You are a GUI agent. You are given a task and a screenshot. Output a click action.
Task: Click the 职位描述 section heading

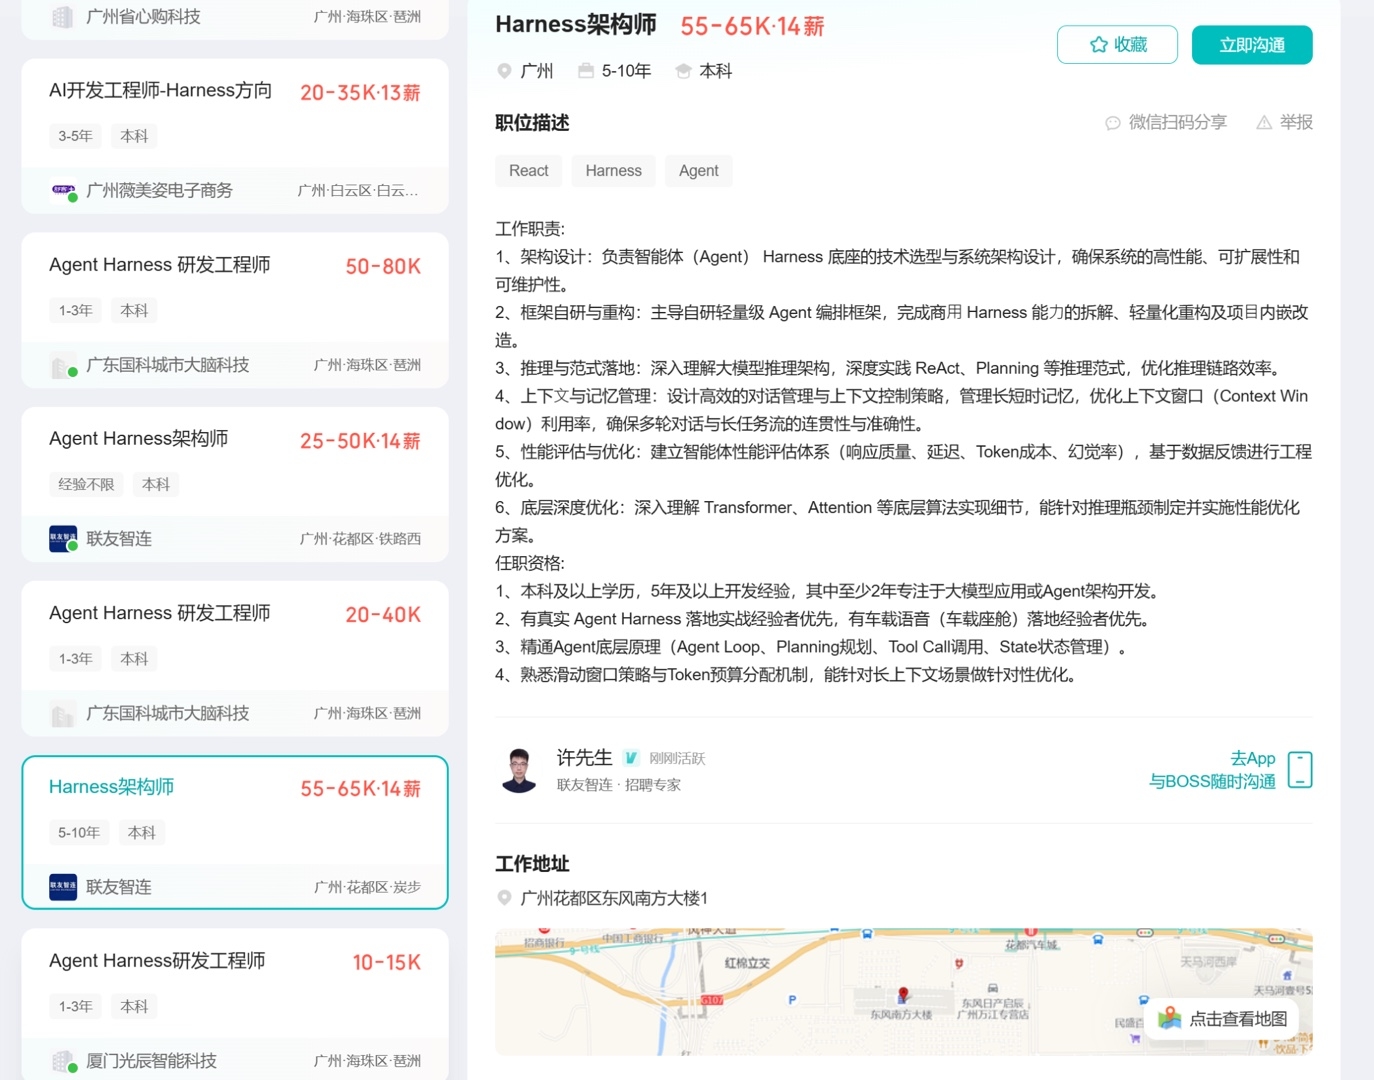(x=532, y=123)
